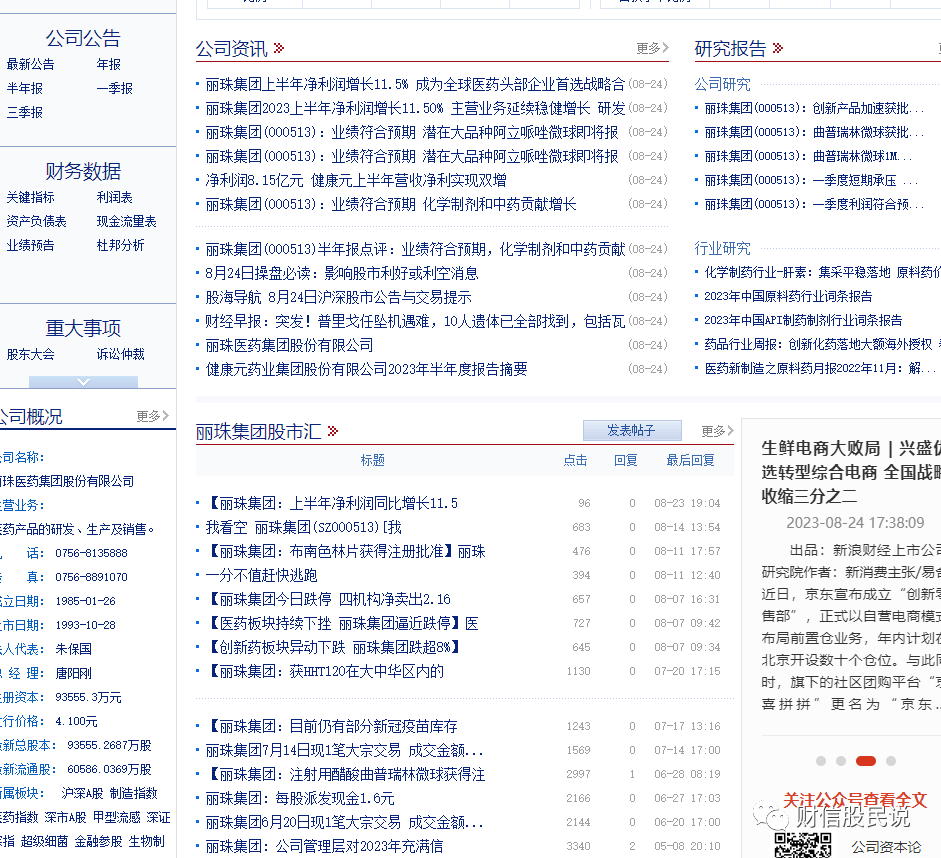This screenshot has width=941, height=858.
Task: Open 三季报 sidebar link
Action: pos(25,112)
